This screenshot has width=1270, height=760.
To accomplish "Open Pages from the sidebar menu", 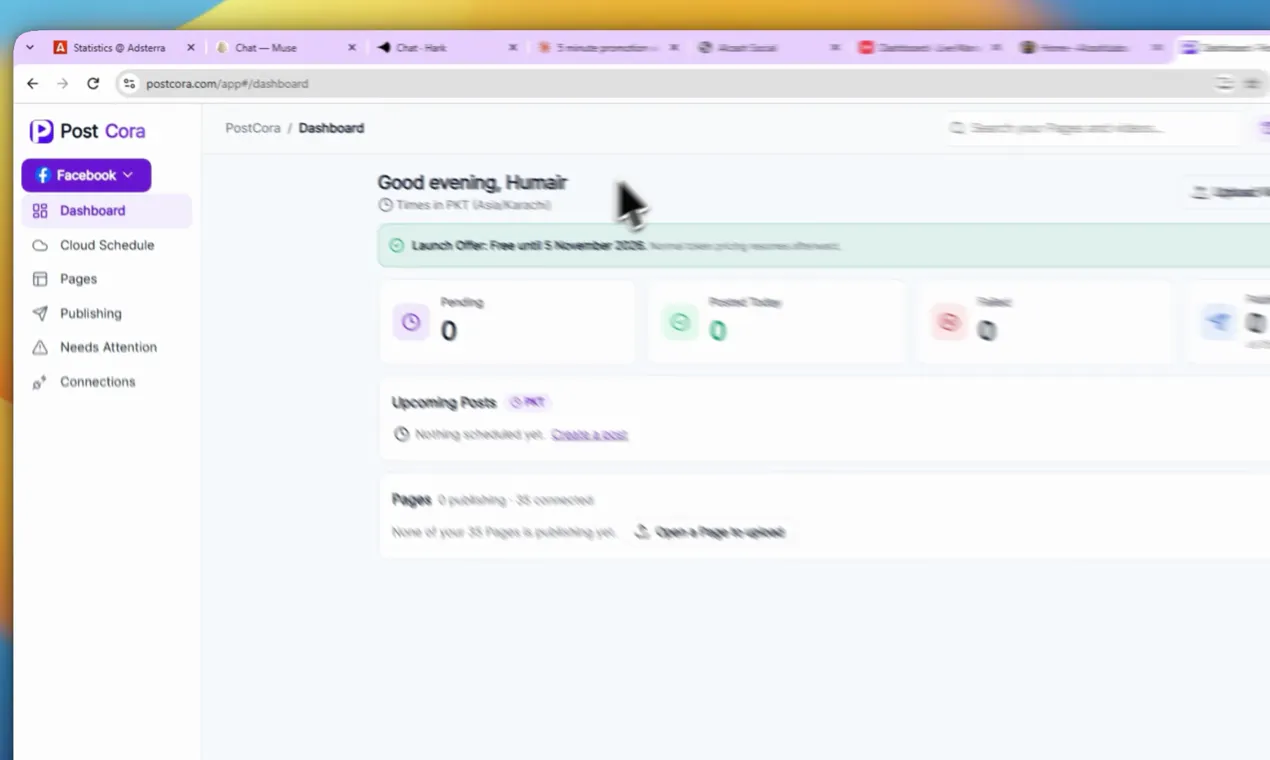I will click(106, 279).
